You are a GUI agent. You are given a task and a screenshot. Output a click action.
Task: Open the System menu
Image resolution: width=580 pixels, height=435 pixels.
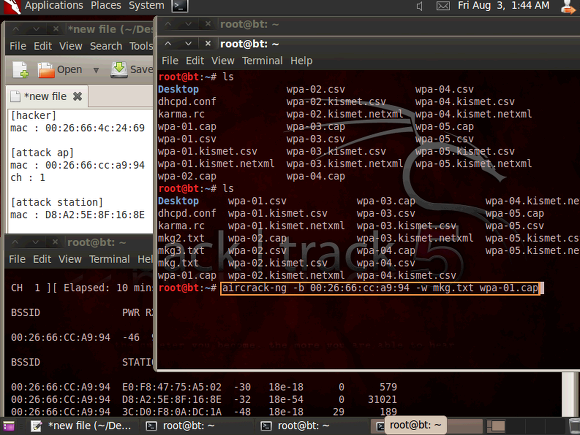[146, 6]
